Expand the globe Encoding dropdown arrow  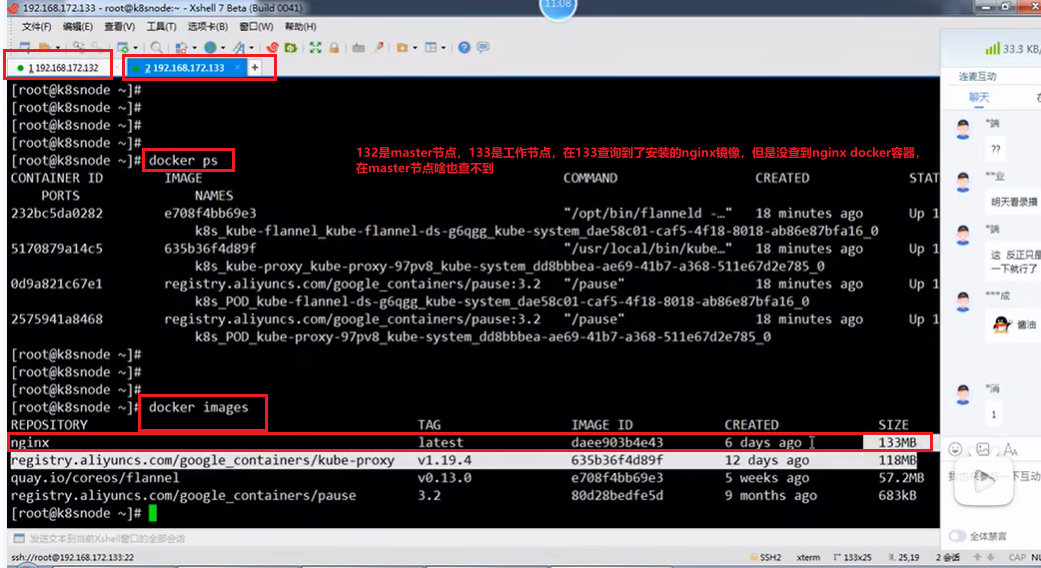[x=222, y=48]
